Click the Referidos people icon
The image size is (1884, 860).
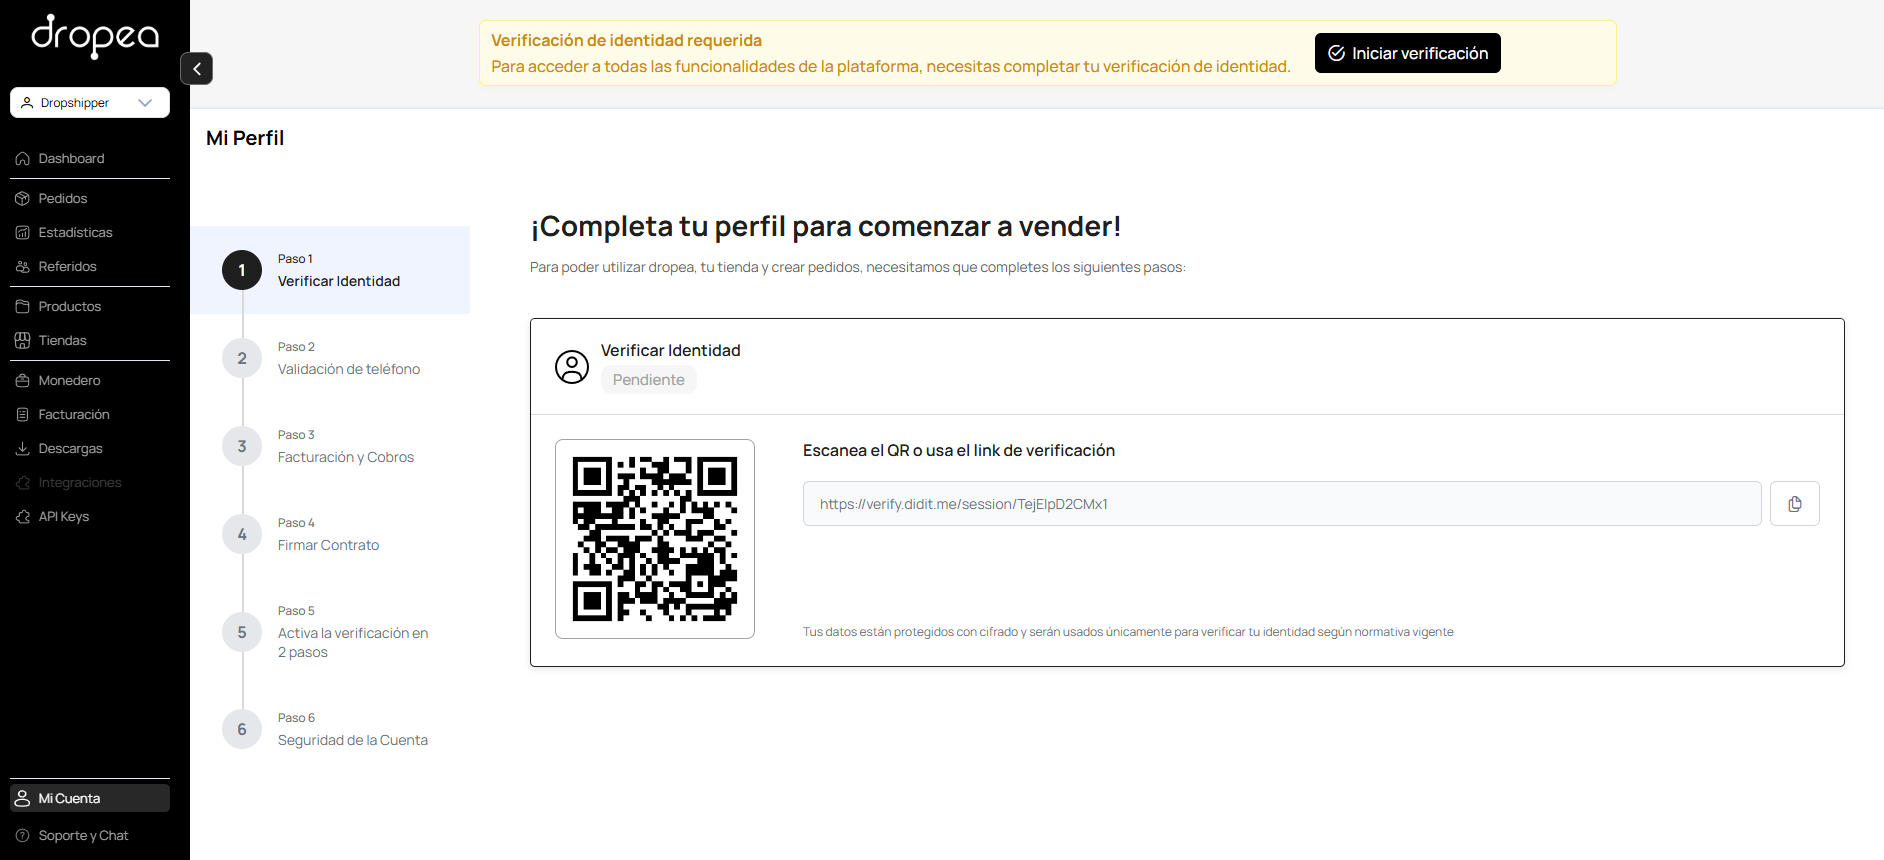tap(23, 267)
